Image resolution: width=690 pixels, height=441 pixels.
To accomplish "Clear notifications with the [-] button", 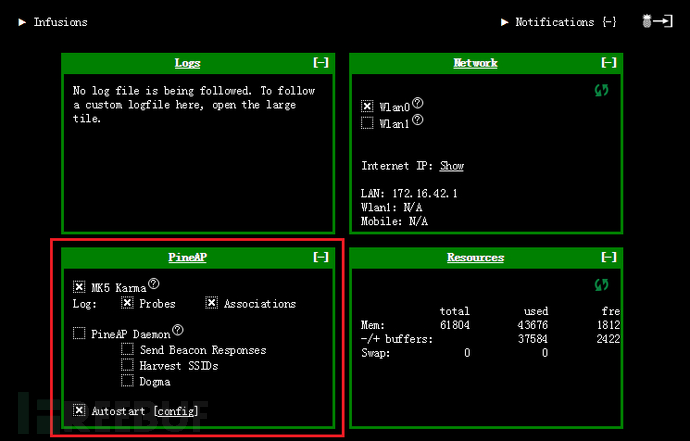I will (x=609, y=22).
